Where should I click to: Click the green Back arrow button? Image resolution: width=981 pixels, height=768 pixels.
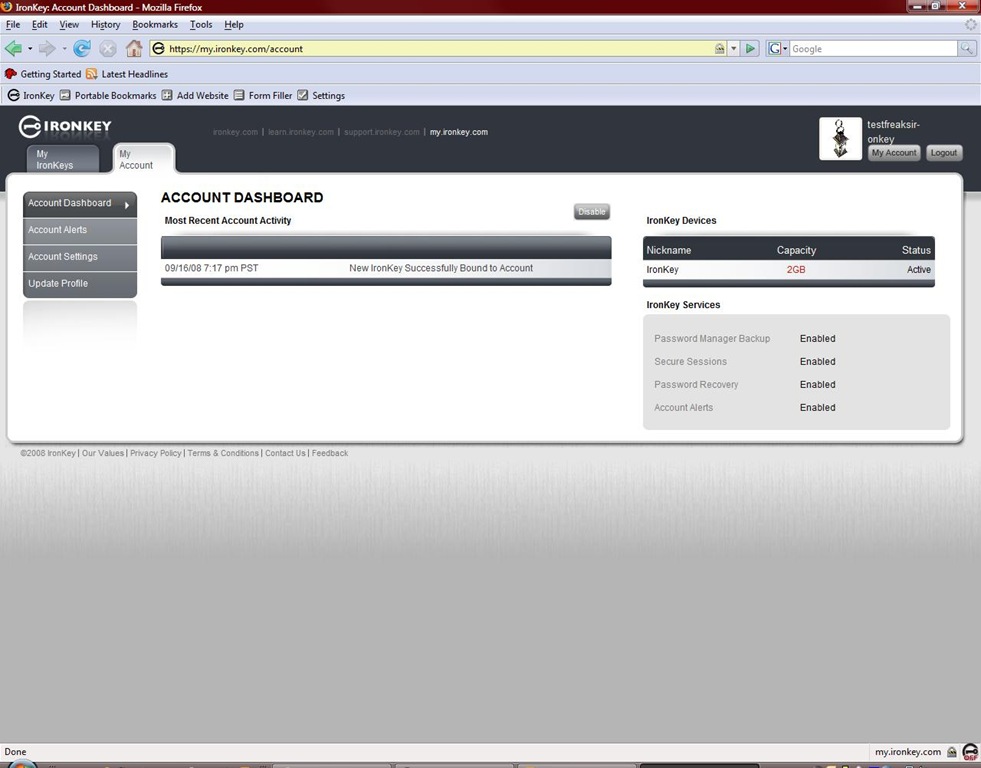[x=13, y=48]
